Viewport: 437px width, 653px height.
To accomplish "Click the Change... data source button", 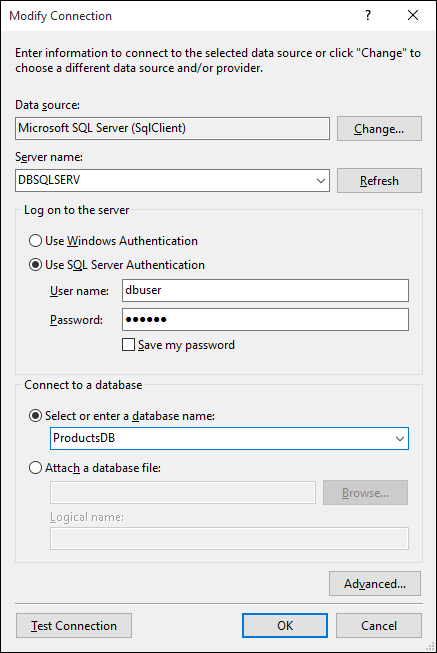I will point(379,129).
